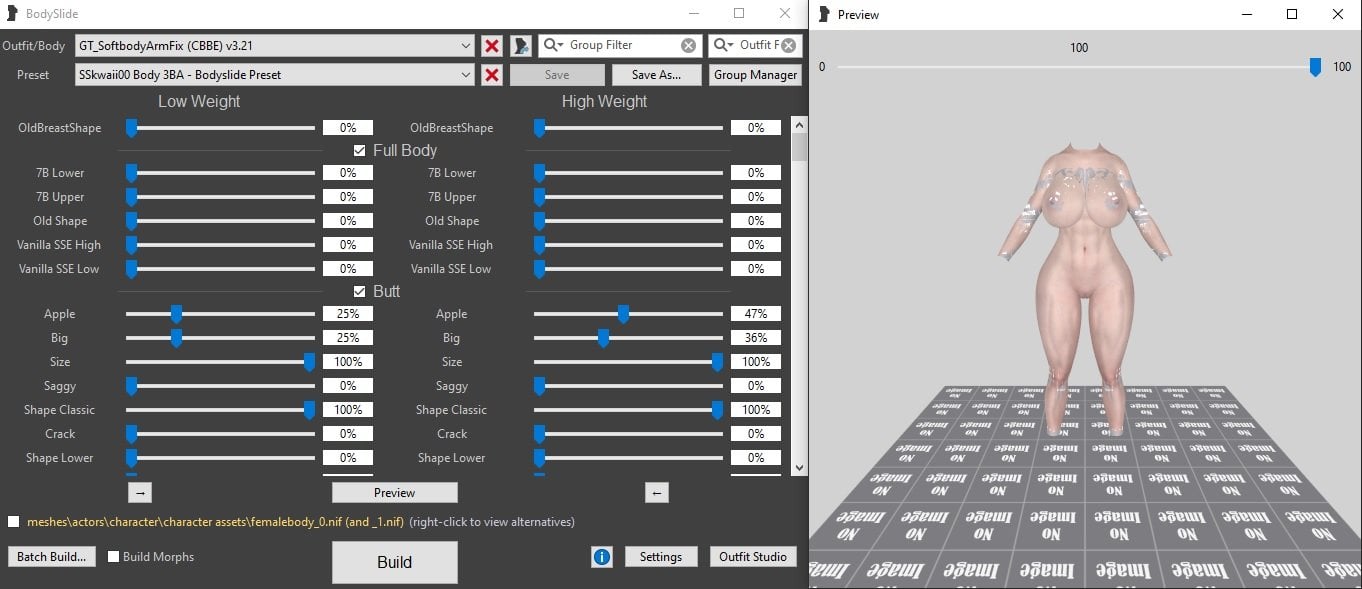Click the large Build button
Screen dimensions: 1362x589
tap(395, 562)
